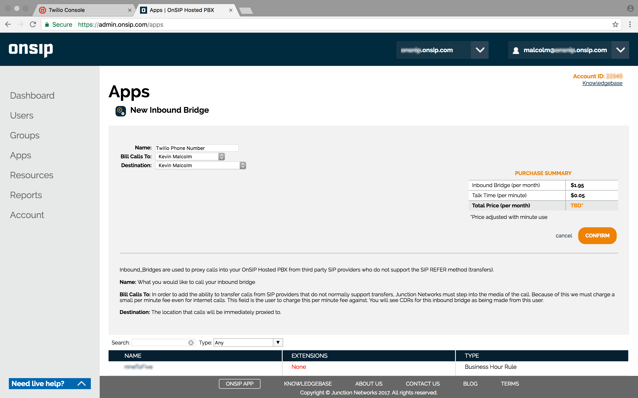
Task: Click Business Hour Rule type cell
Action: point(490,367)
